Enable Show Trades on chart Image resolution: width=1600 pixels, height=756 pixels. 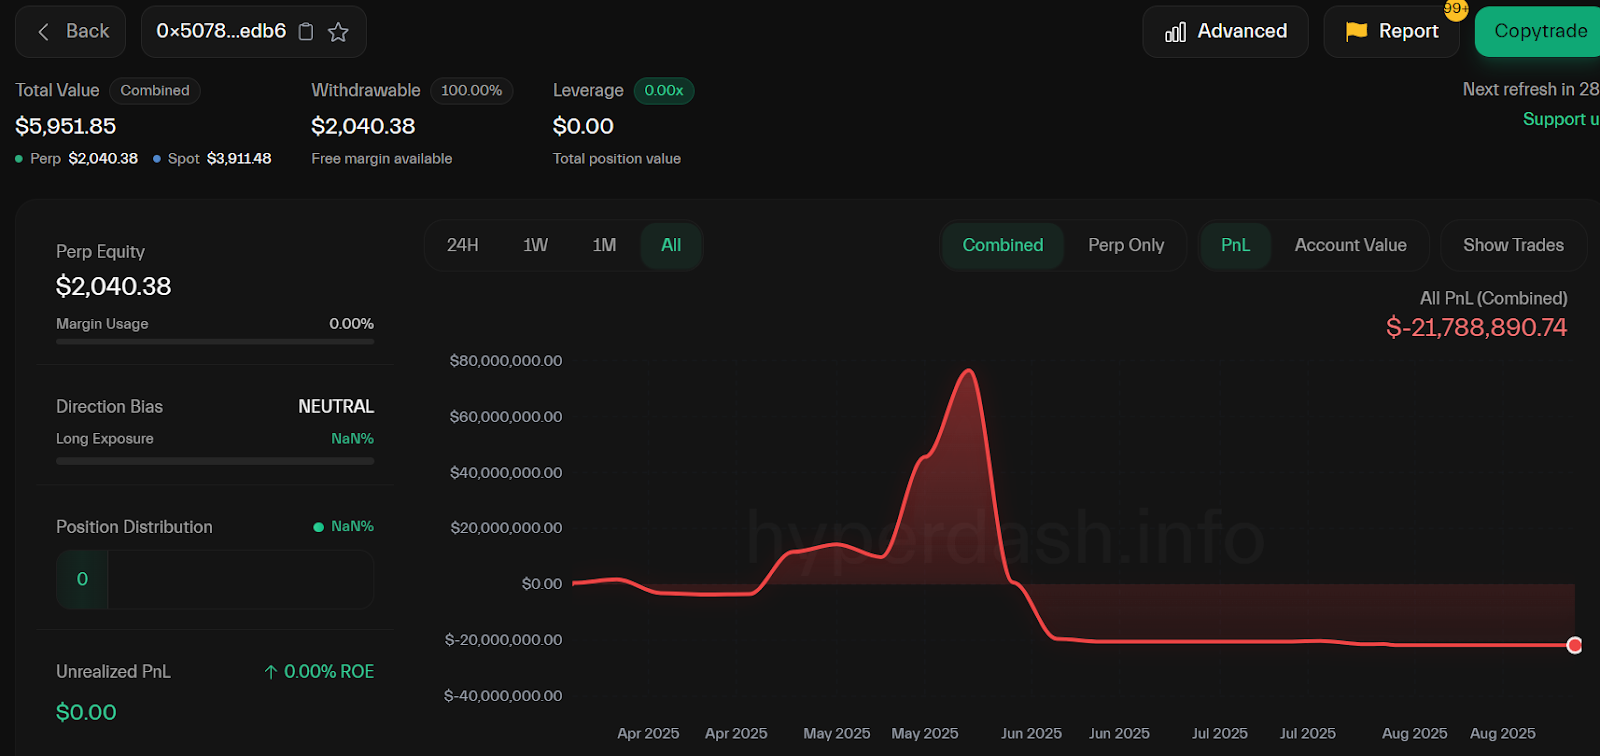click(x=1513, y=245)
